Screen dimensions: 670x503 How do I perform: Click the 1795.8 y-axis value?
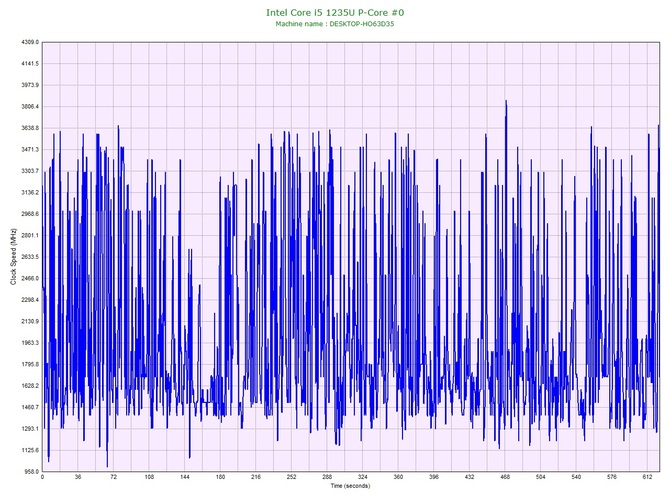30,364
